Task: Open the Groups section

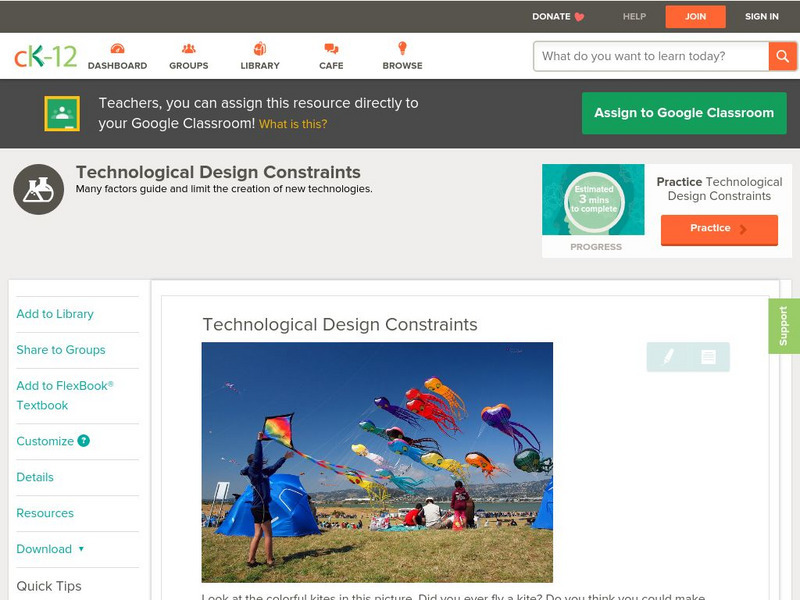Action: [189, 56]
